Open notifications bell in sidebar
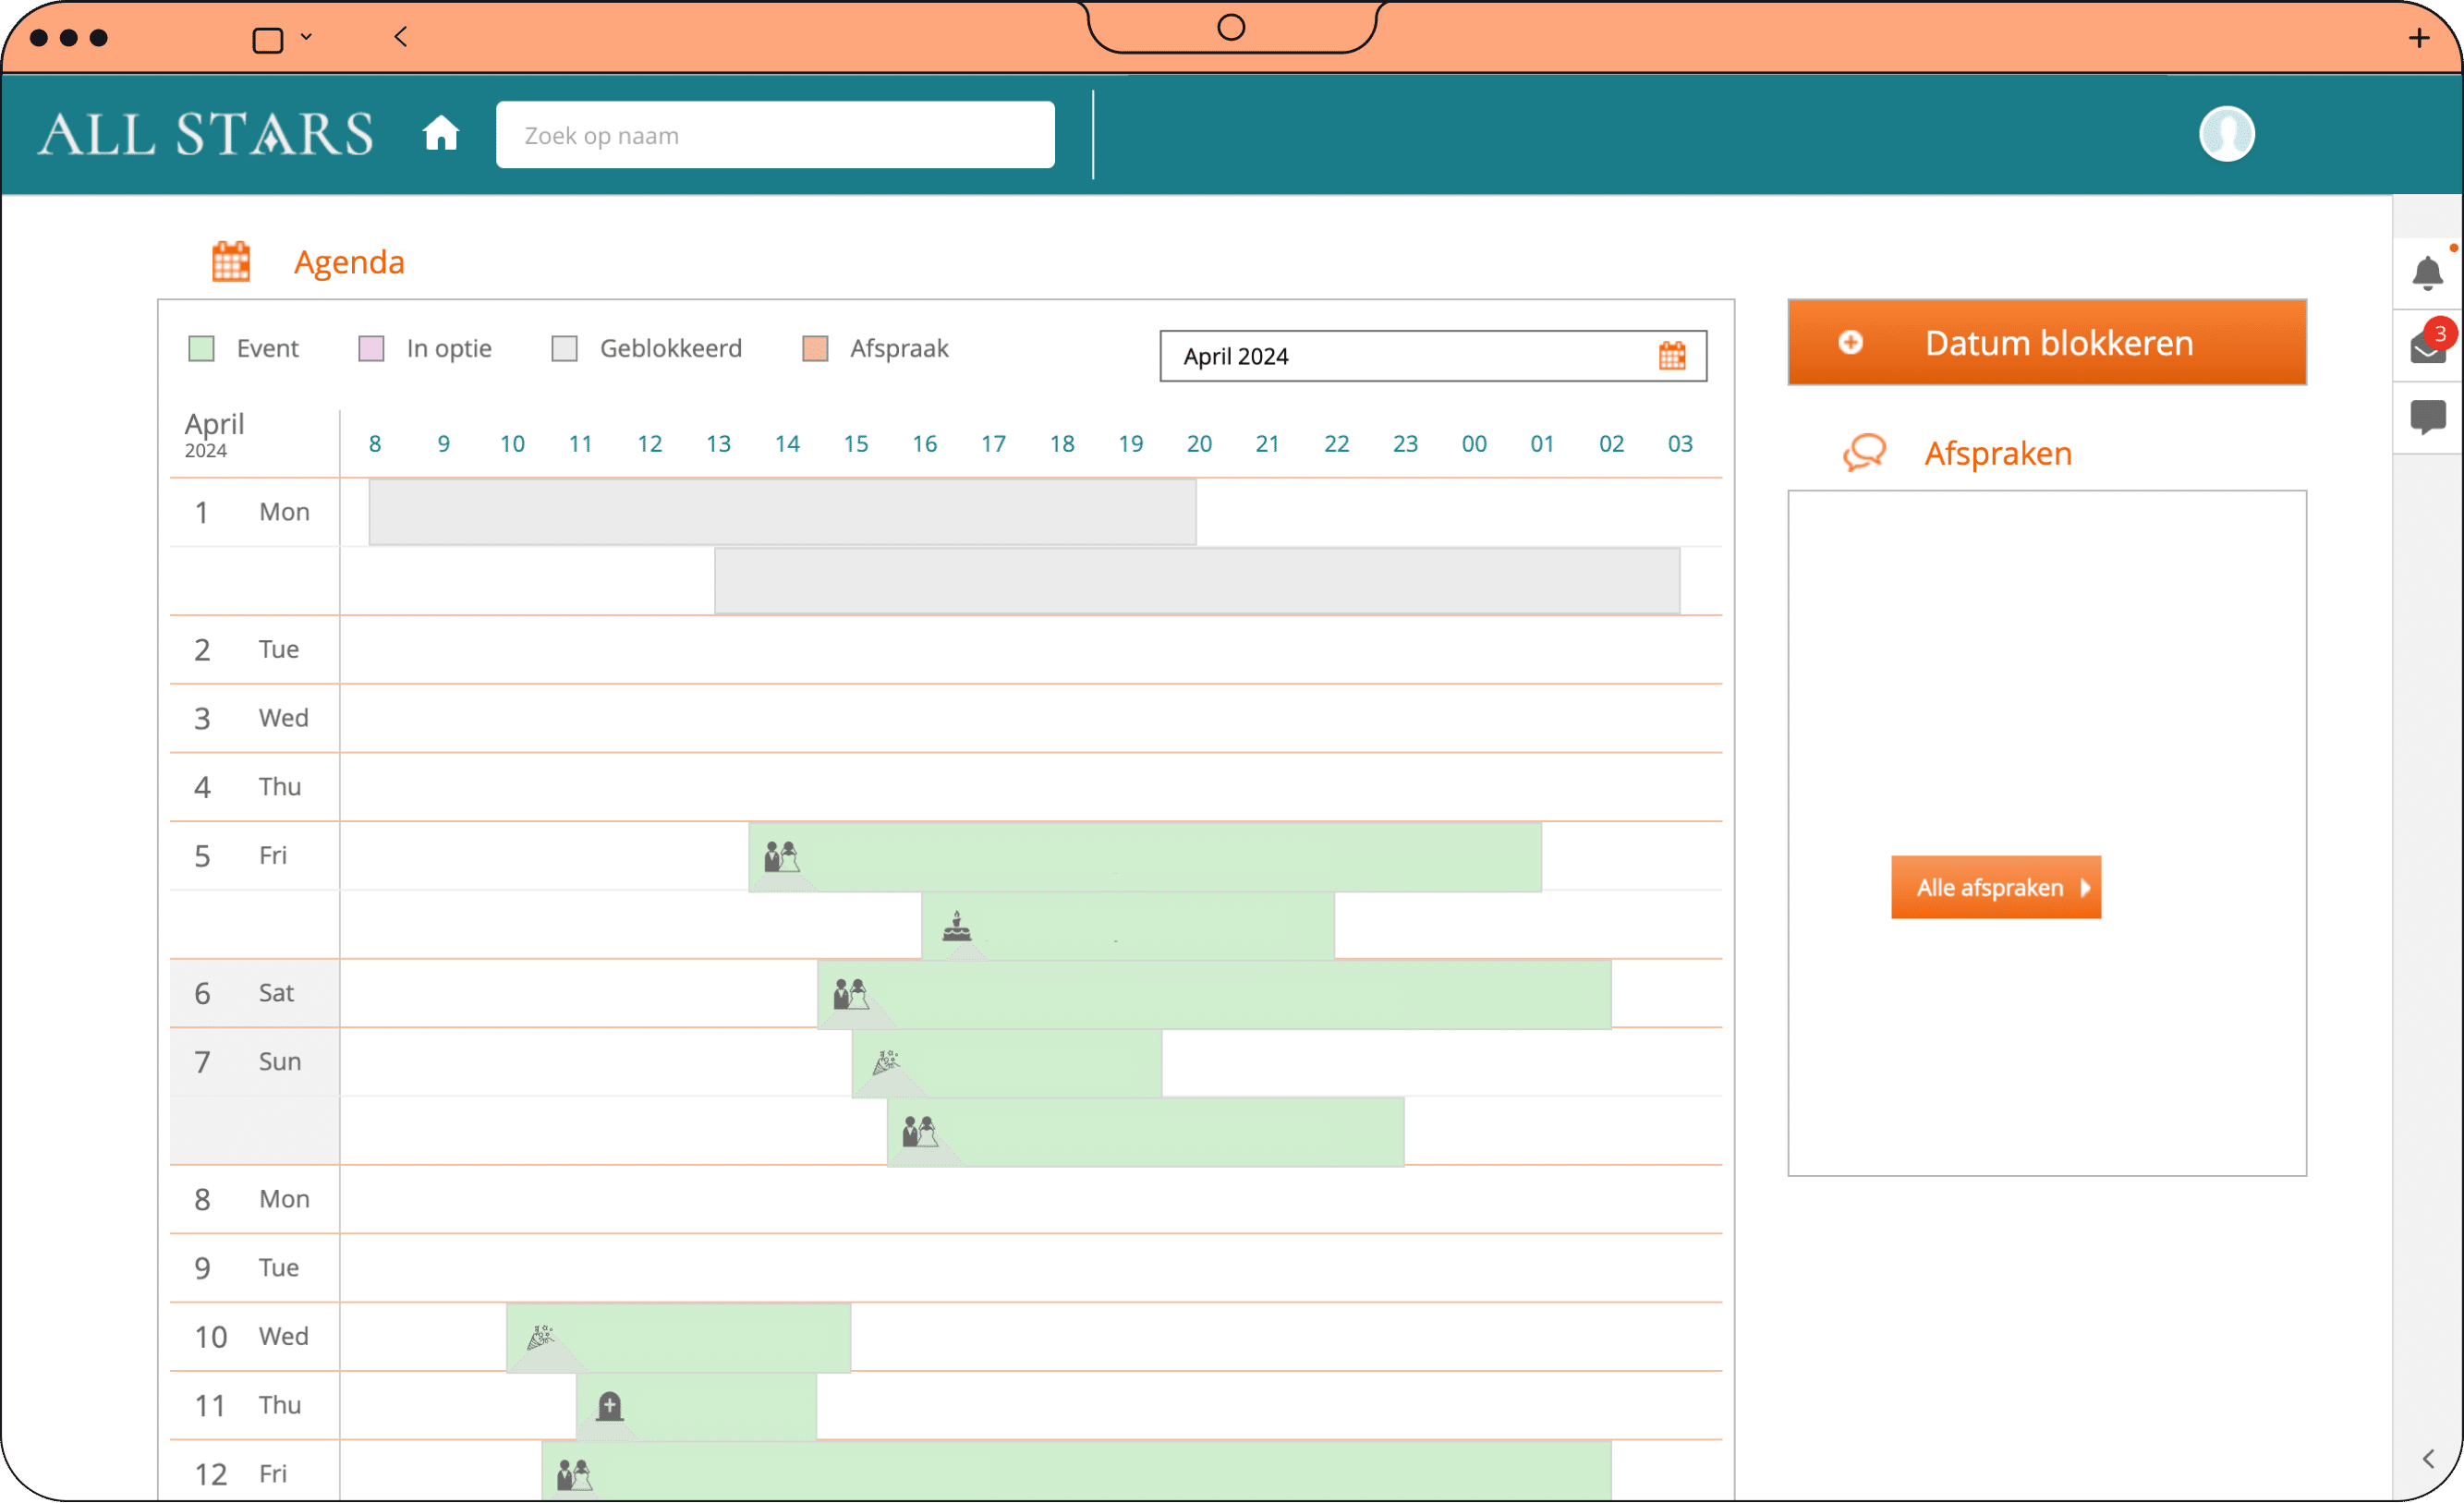This screenshot has width=2464, height=1503. pyautogui.click(x=2427, y=272)
